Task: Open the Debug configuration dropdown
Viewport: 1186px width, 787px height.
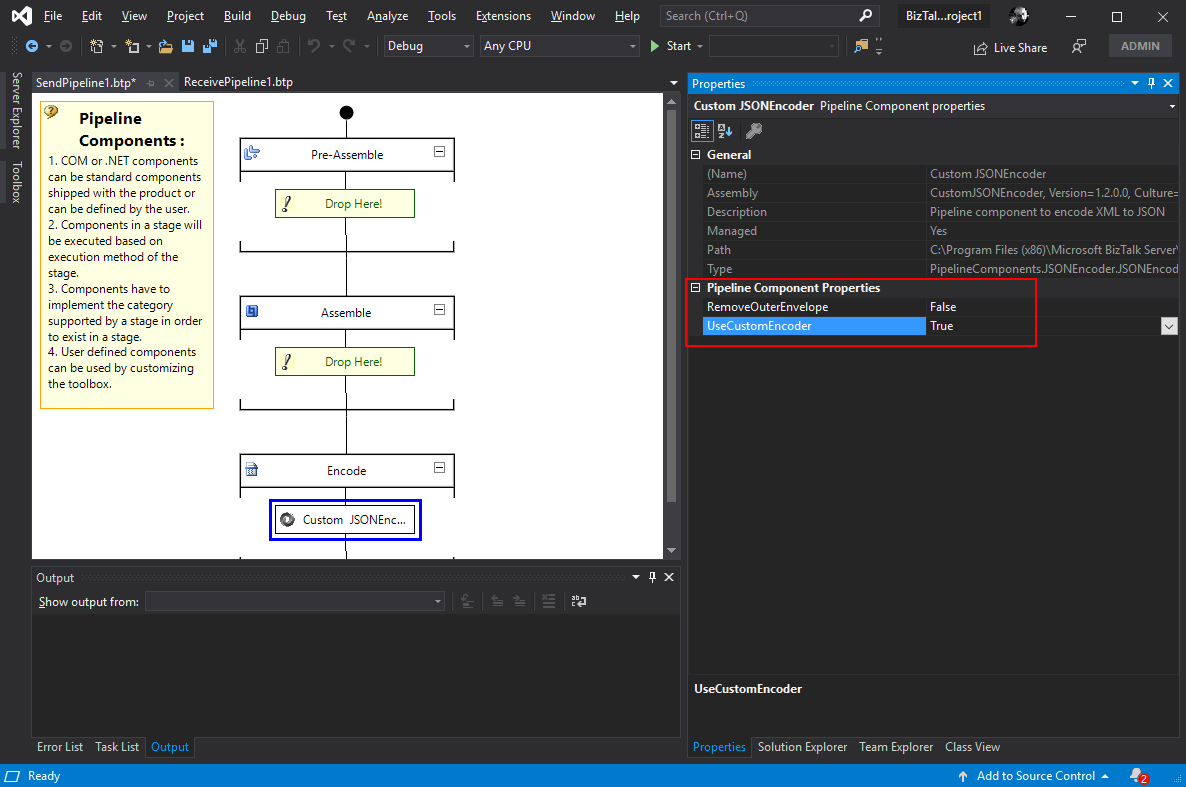Action: click(x=429, y=46)
